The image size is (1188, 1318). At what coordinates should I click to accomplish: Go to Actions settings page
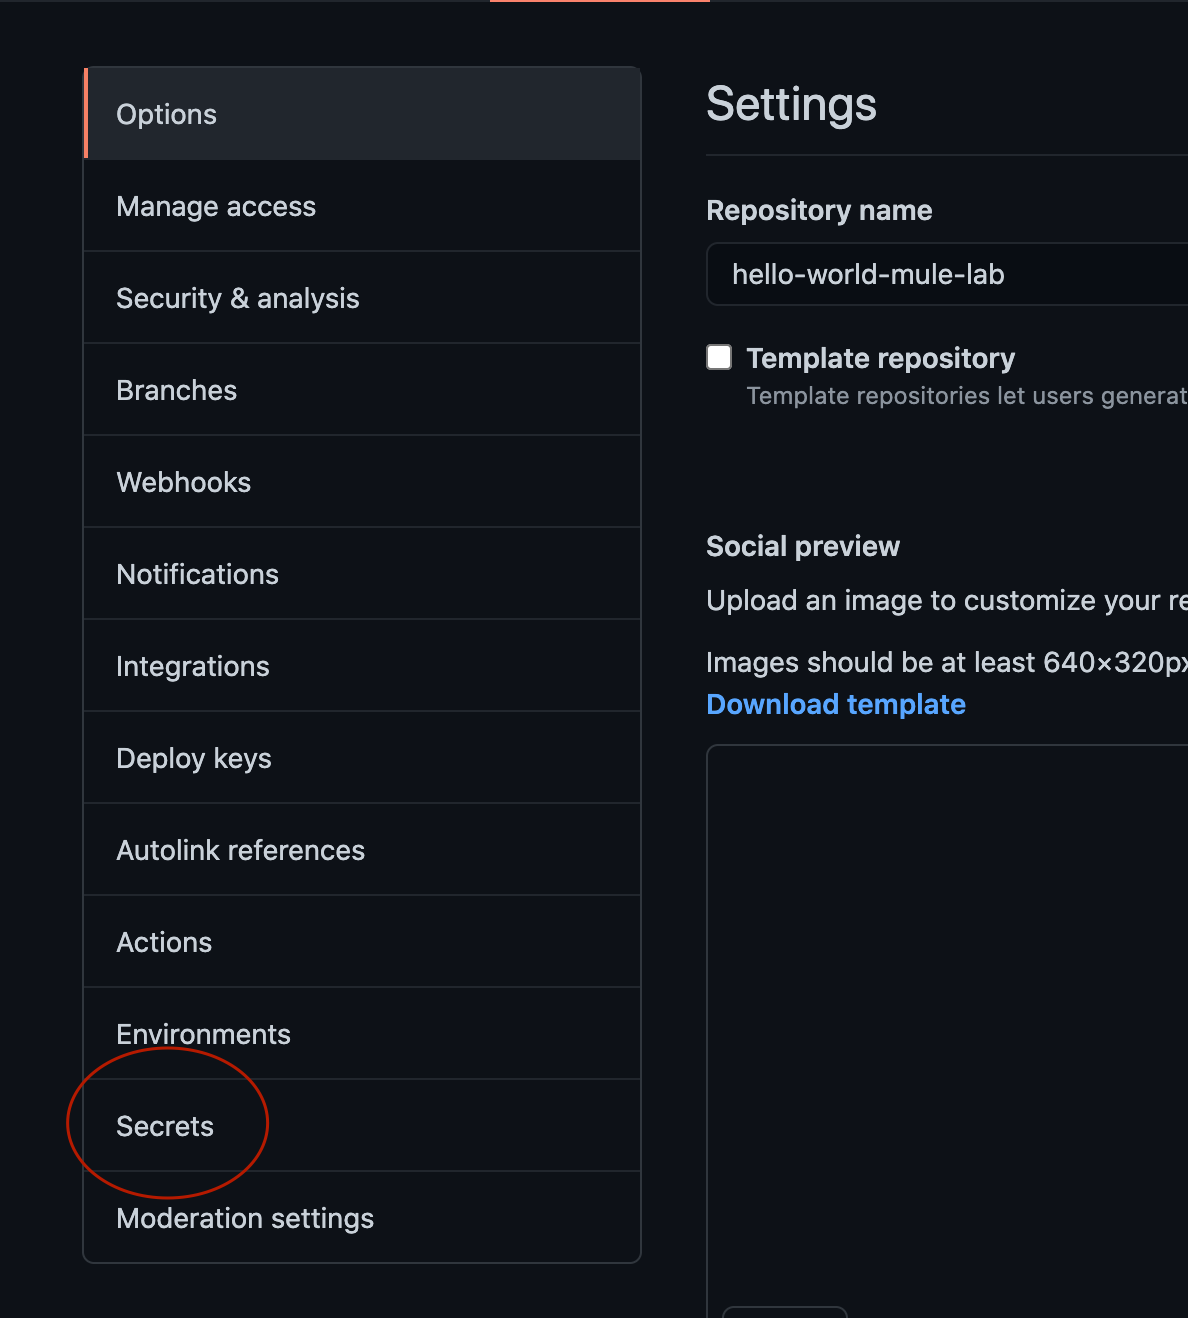click(x=165, y=942)
